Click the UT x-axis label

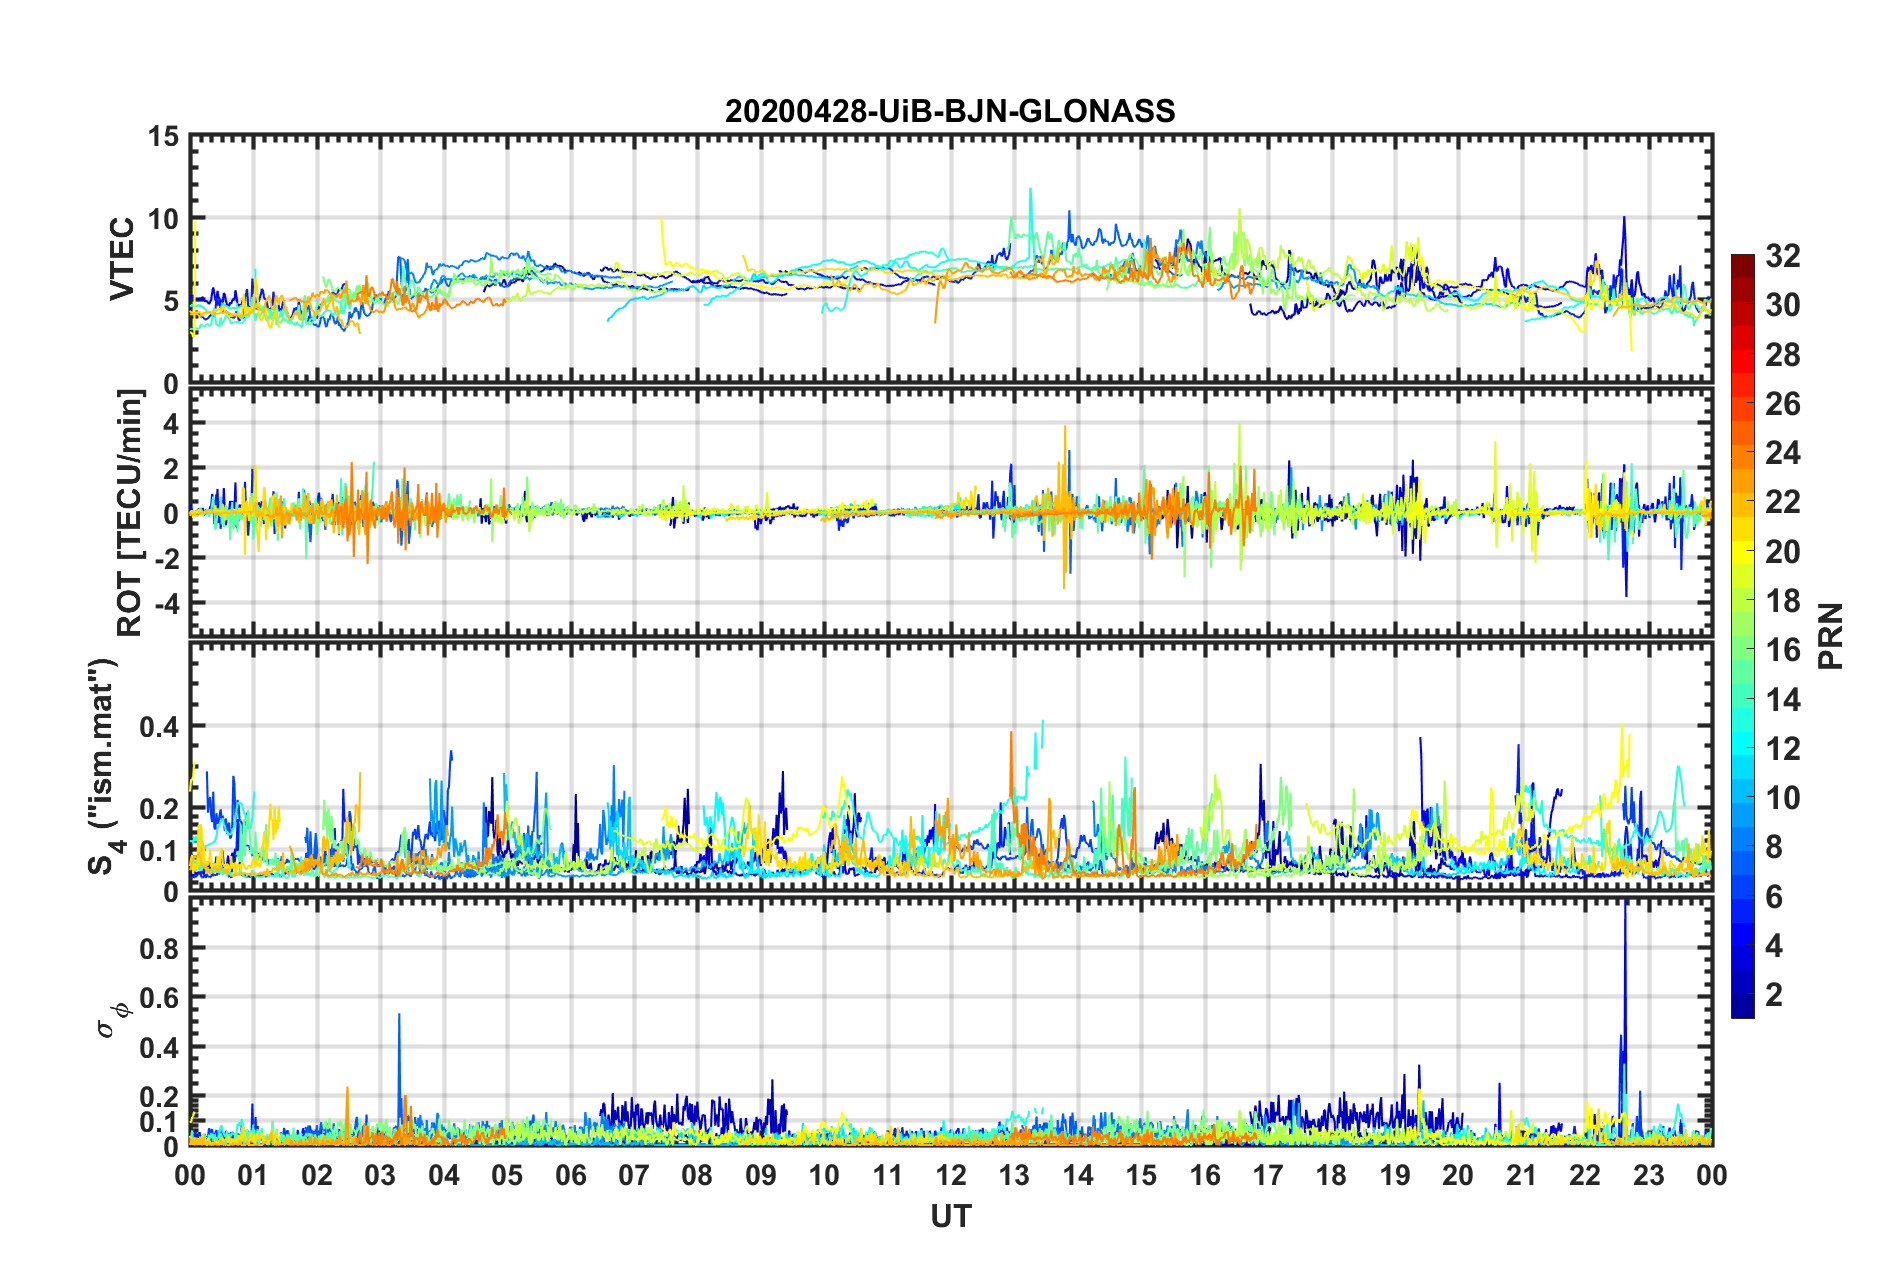[x=950, y=1216]
